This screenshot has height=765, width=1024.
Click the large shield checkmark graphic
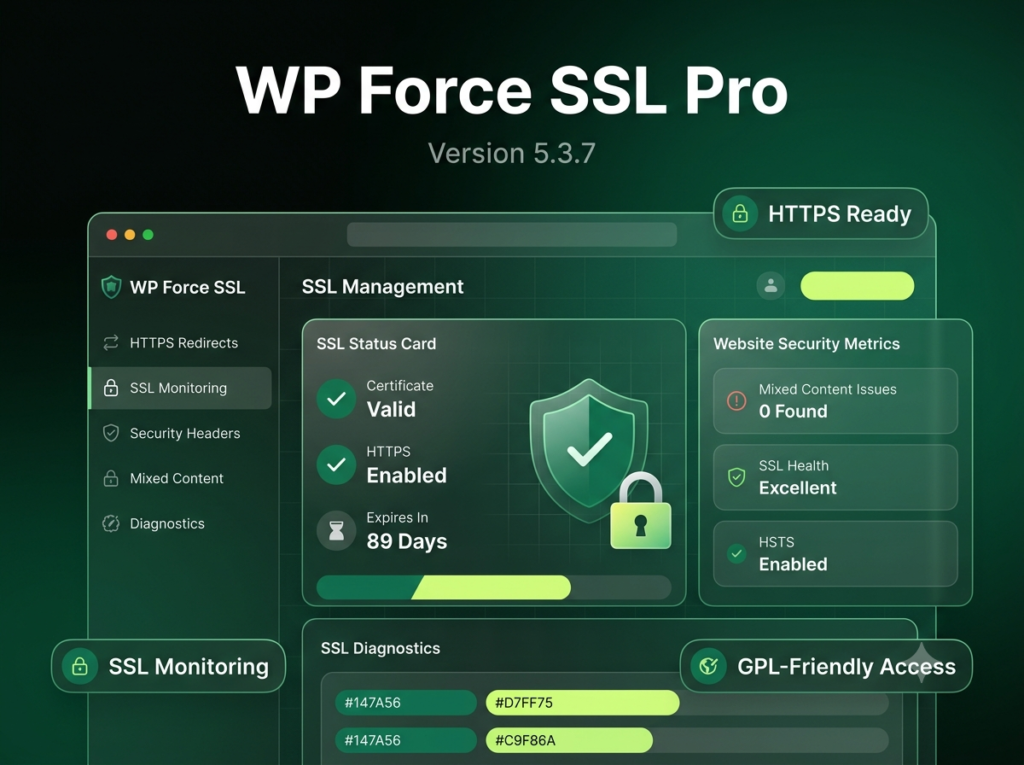pos(589,450)
